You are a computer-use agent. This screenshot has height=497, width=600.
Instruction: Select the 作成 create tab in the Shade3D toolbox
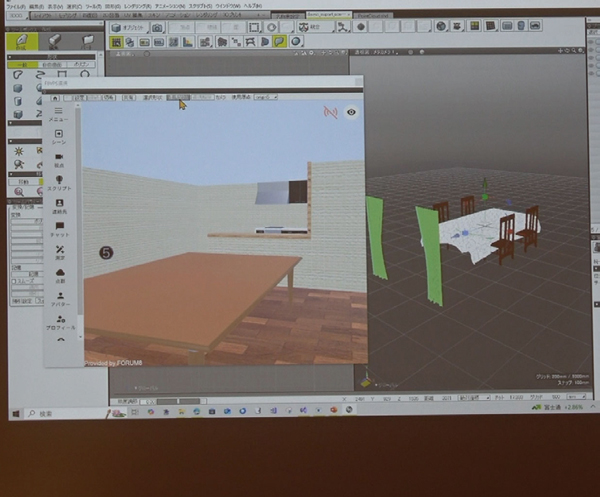[x=22, y=42]
